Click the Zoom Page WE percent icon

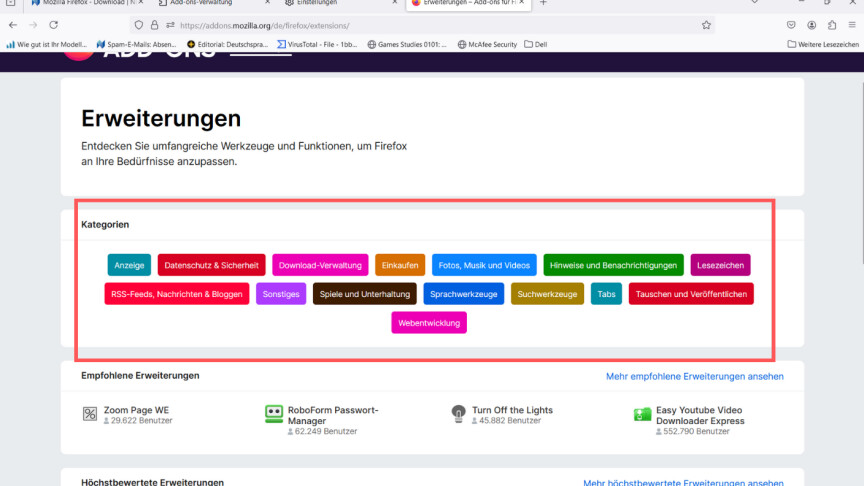click(x=90, y=413)
